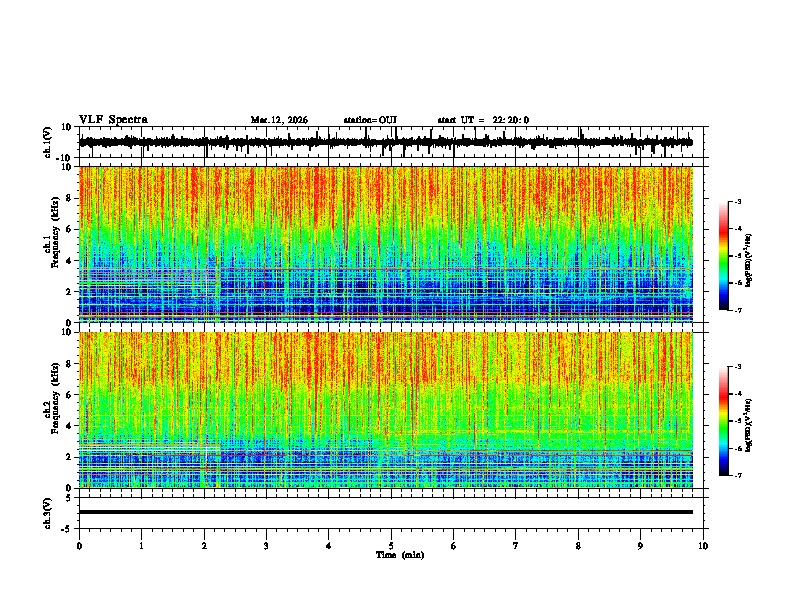Screen dimensions: 792x612
Task: Click the "-5" tick on ch.3(V) axis
Action: coord(68,529)
